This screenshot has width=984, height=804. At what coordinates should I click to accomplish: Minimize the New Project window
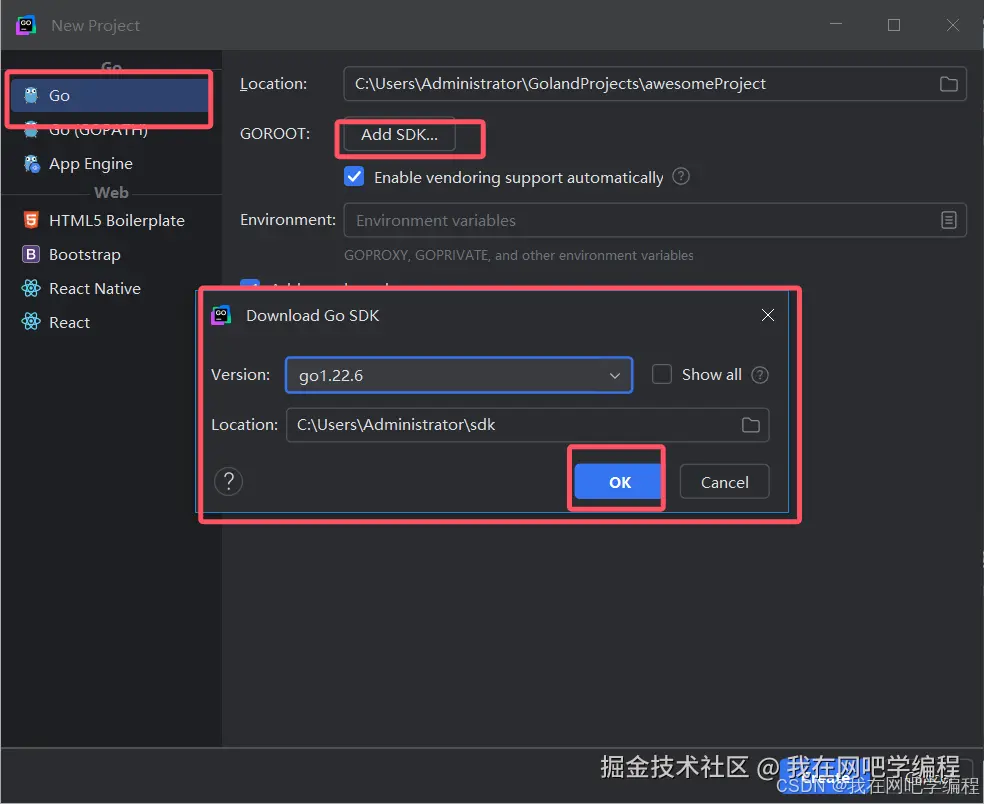[836, 25]
